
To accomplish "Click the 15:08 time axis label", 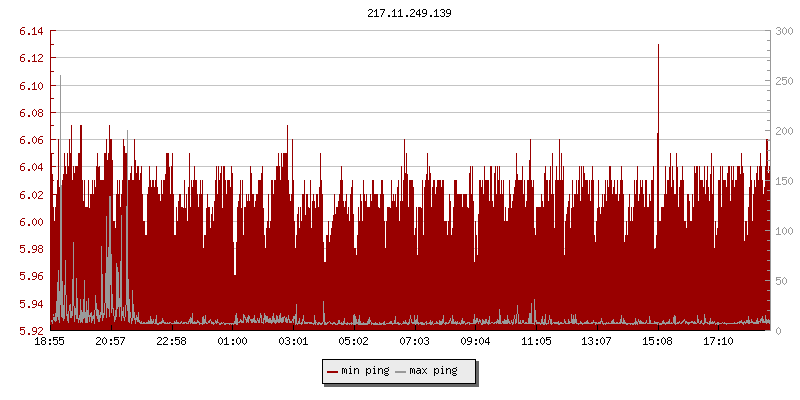I will point(658,342).
